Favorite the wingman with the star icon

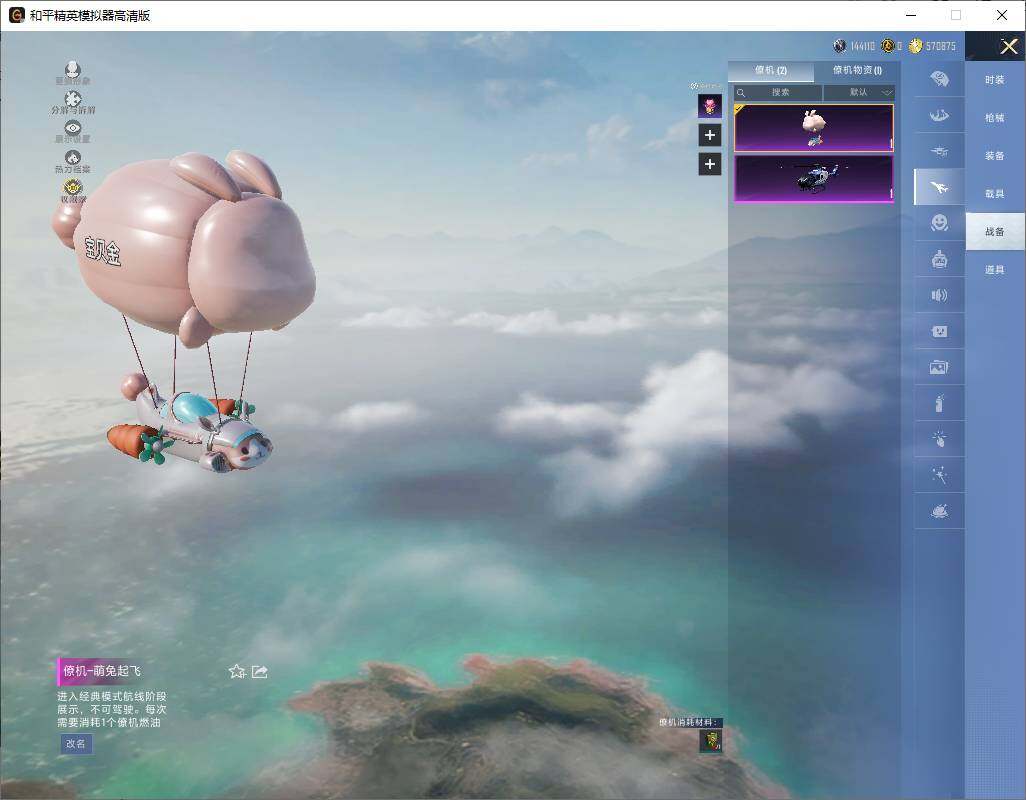point(237,671)
